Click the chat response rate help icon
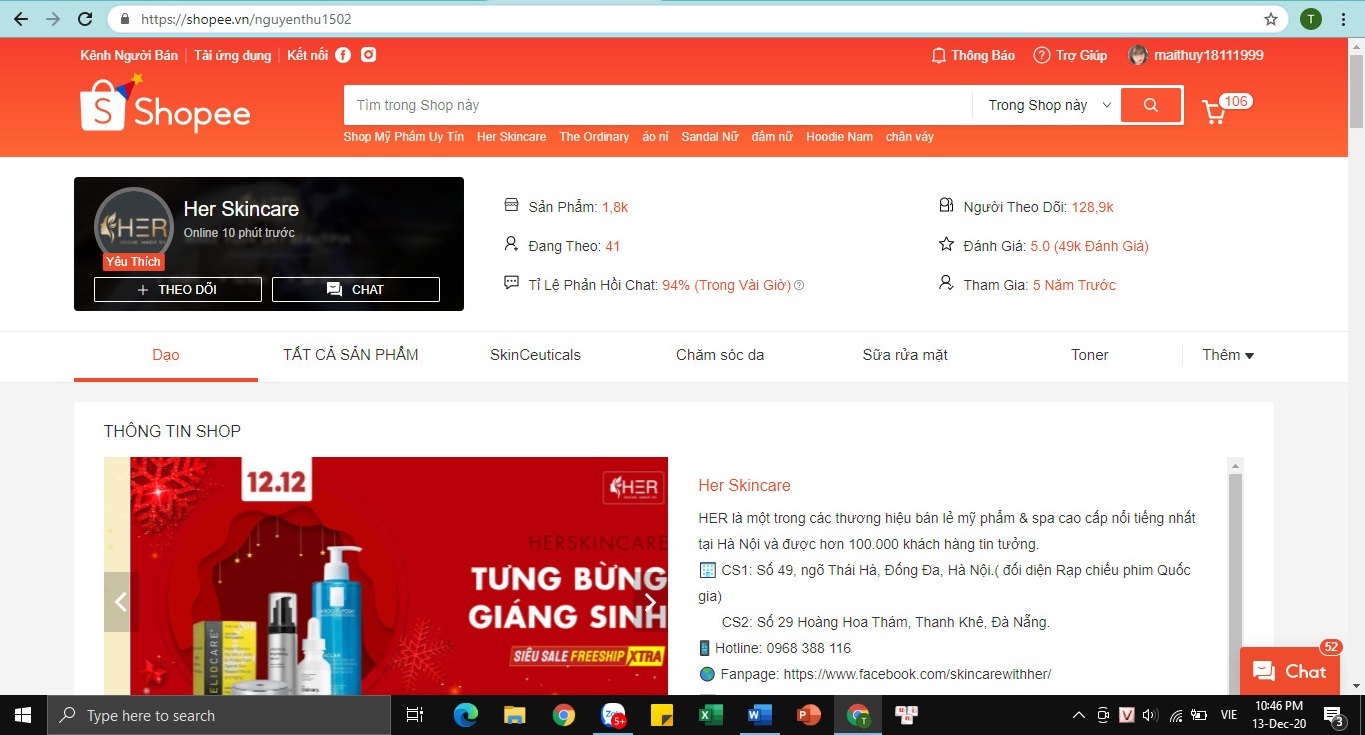Screen dimensions: 1365x735 799,285
